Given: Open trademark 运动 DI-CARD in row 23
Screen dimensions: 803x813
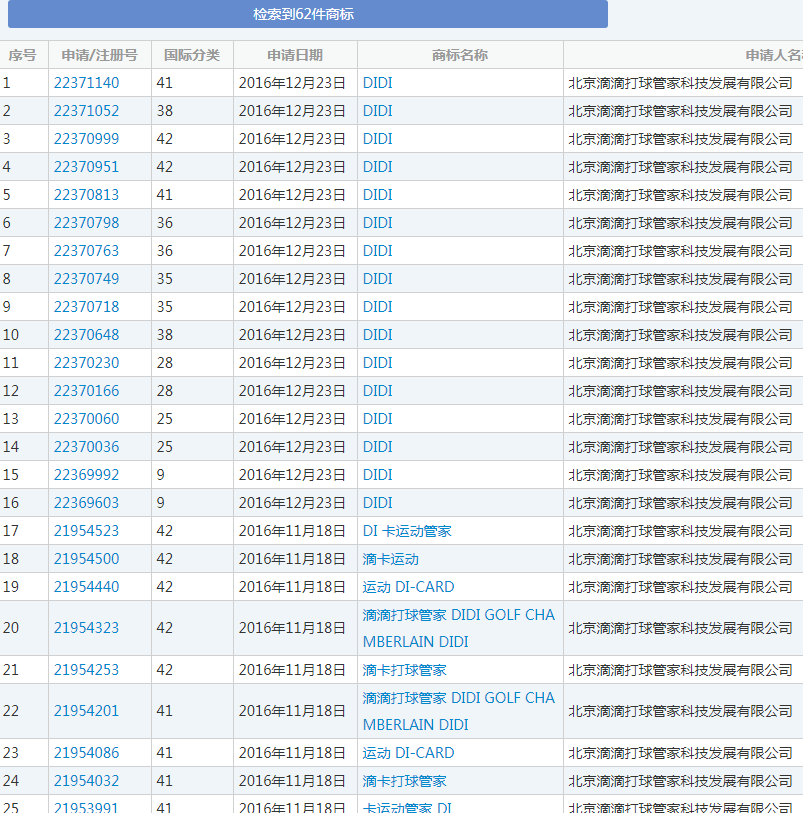Looking at the screenshot, I should click(408, 753).
